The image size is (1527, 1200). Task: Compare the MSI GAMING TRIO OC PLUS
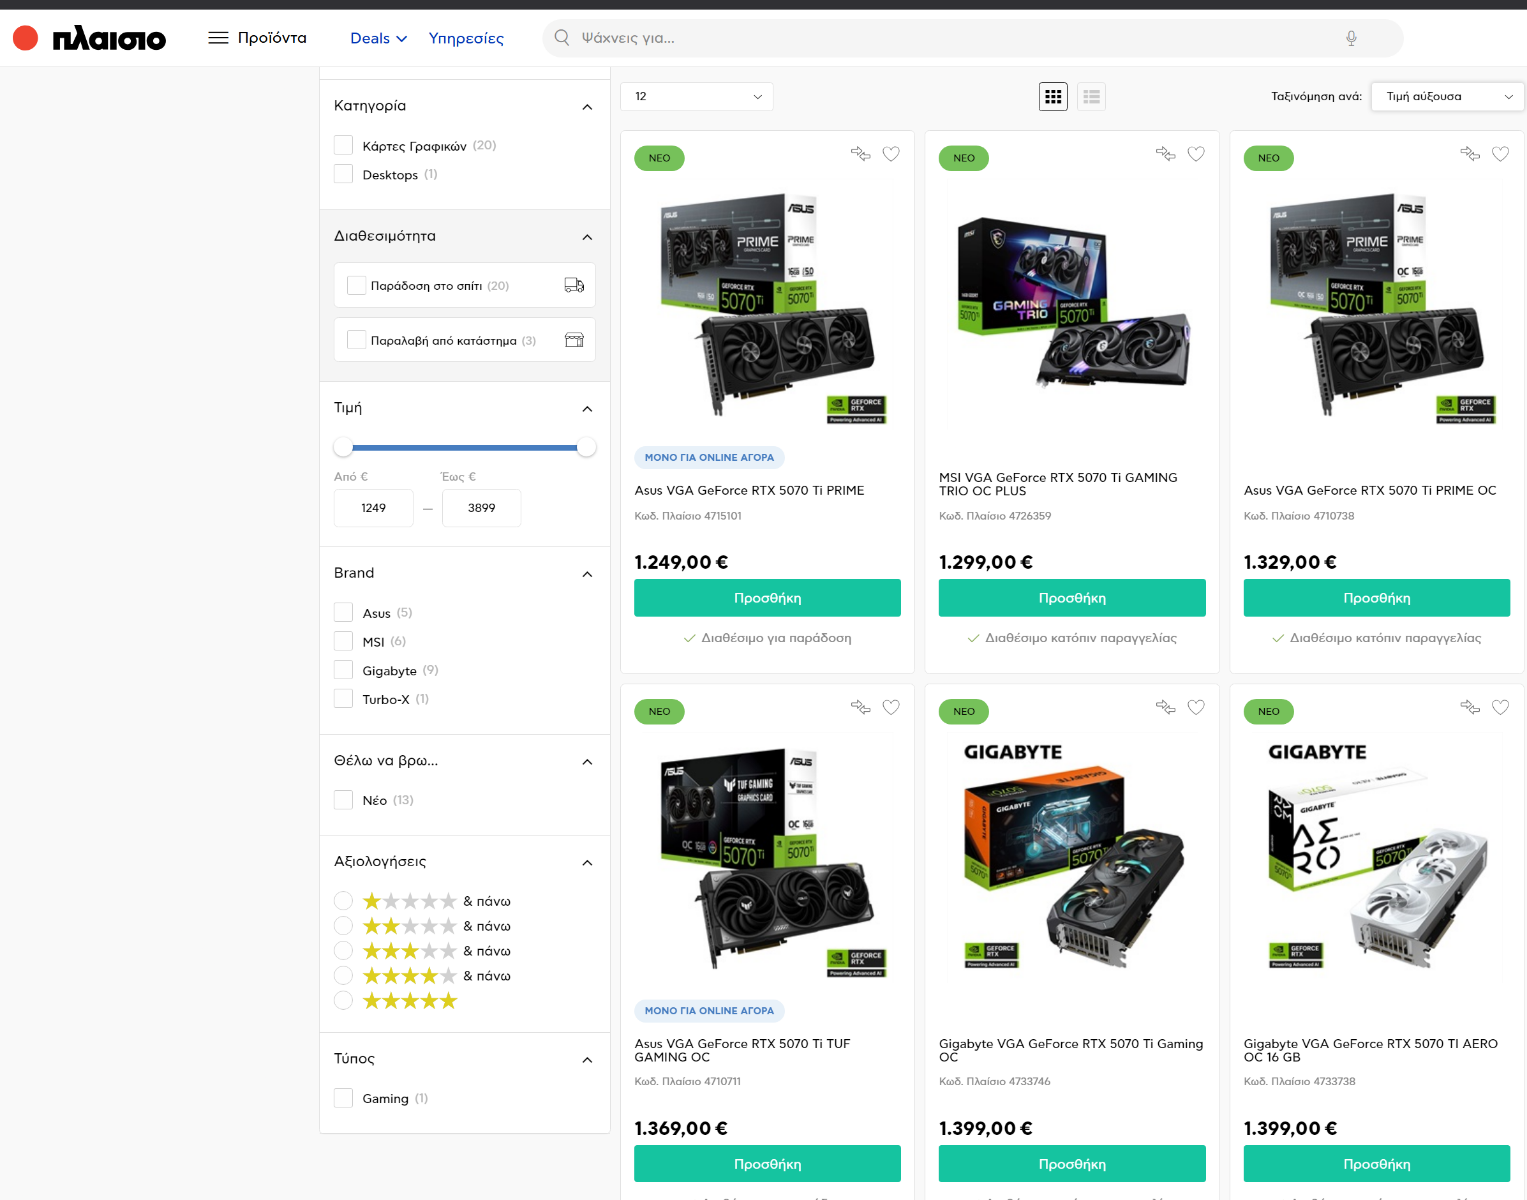pos(1165,153)
